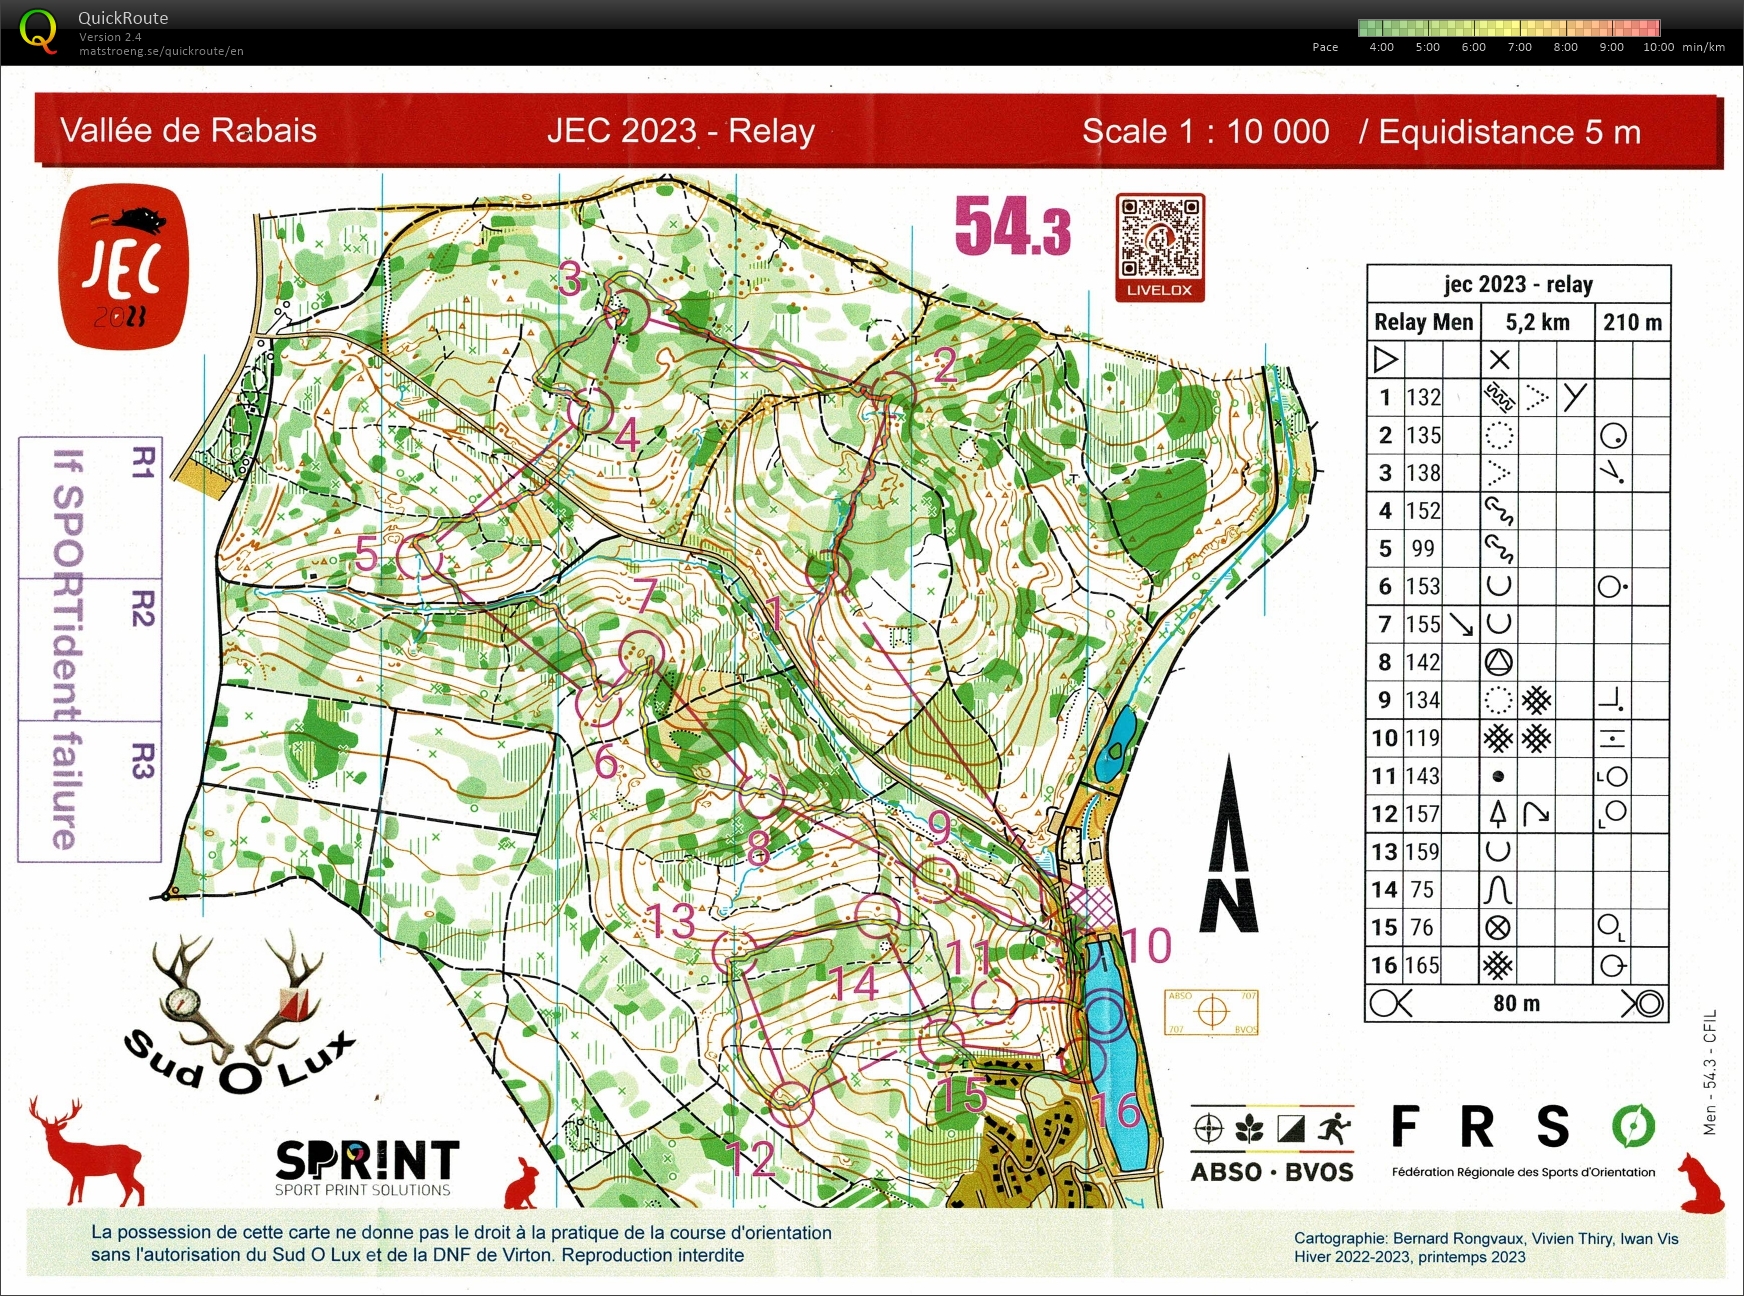Click the purple course number 54.3
Image resolution: width=1744 pixels, height=1296 pixels.
pyautogui.click(x=1012, y=227)
